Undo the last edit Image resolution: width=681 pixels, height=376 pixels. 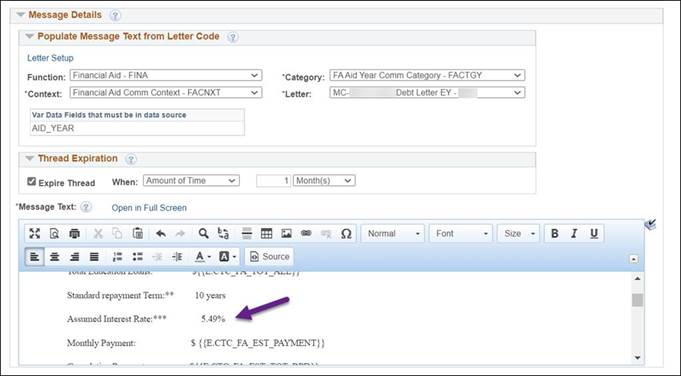pos(161,234)
